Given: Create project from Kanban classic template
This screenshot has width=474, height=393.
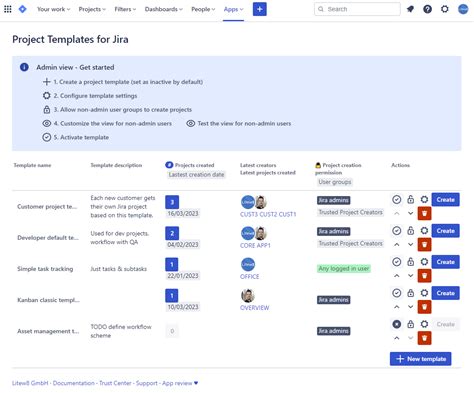Looking at the screenshot, I should point(446,293).
